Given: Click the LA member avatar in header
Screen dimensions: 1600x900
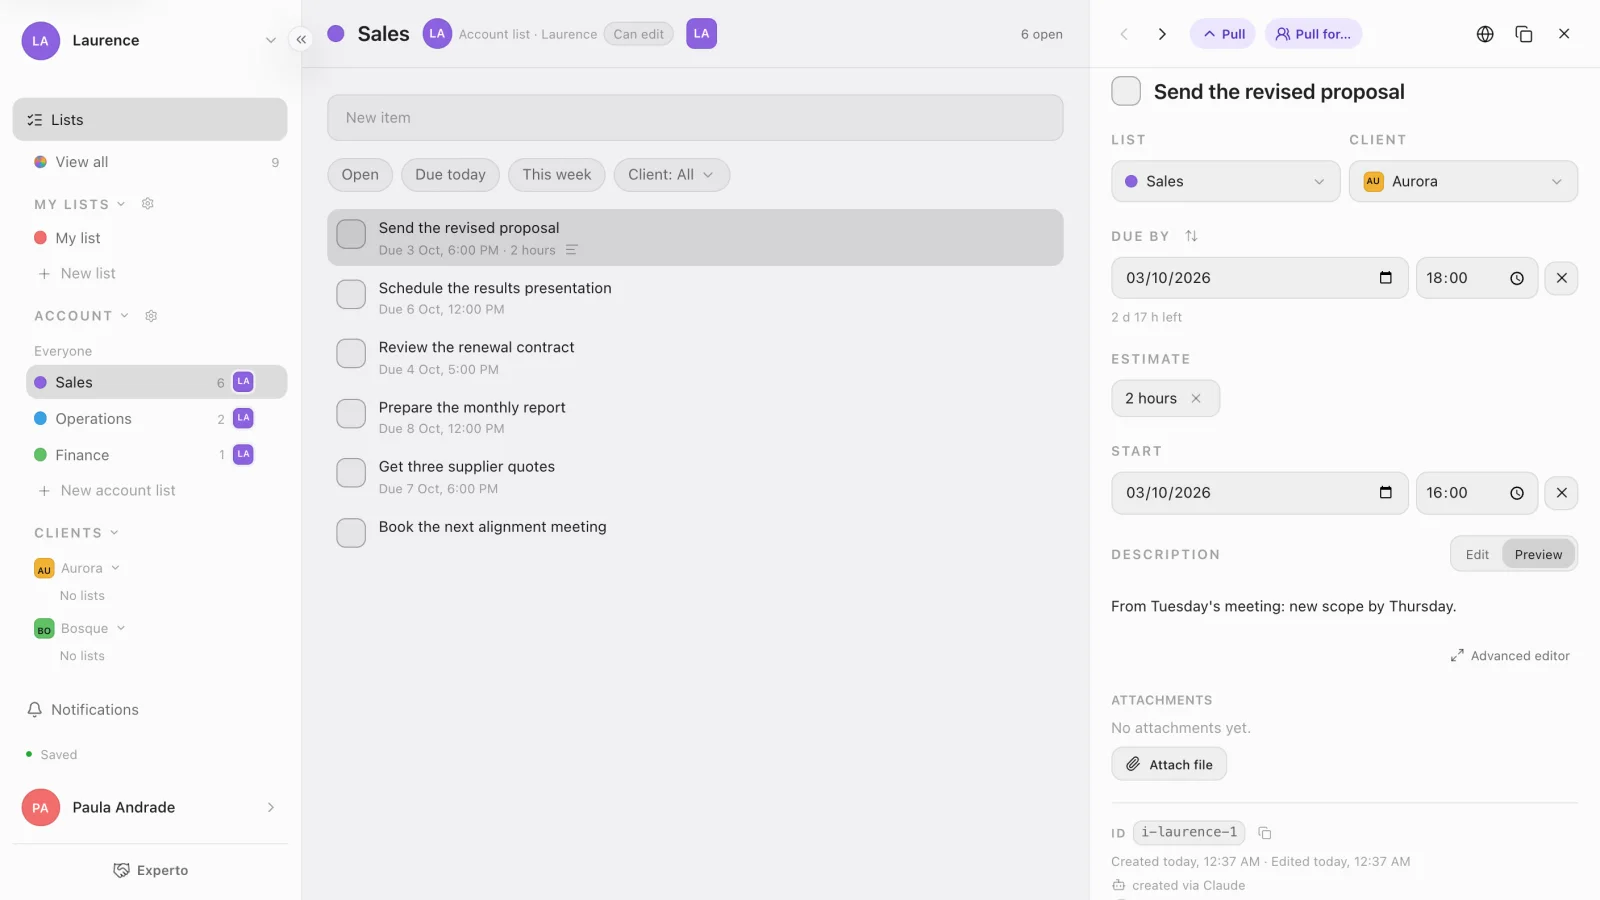Looking at the screenshot, I should tap(701, 34).
